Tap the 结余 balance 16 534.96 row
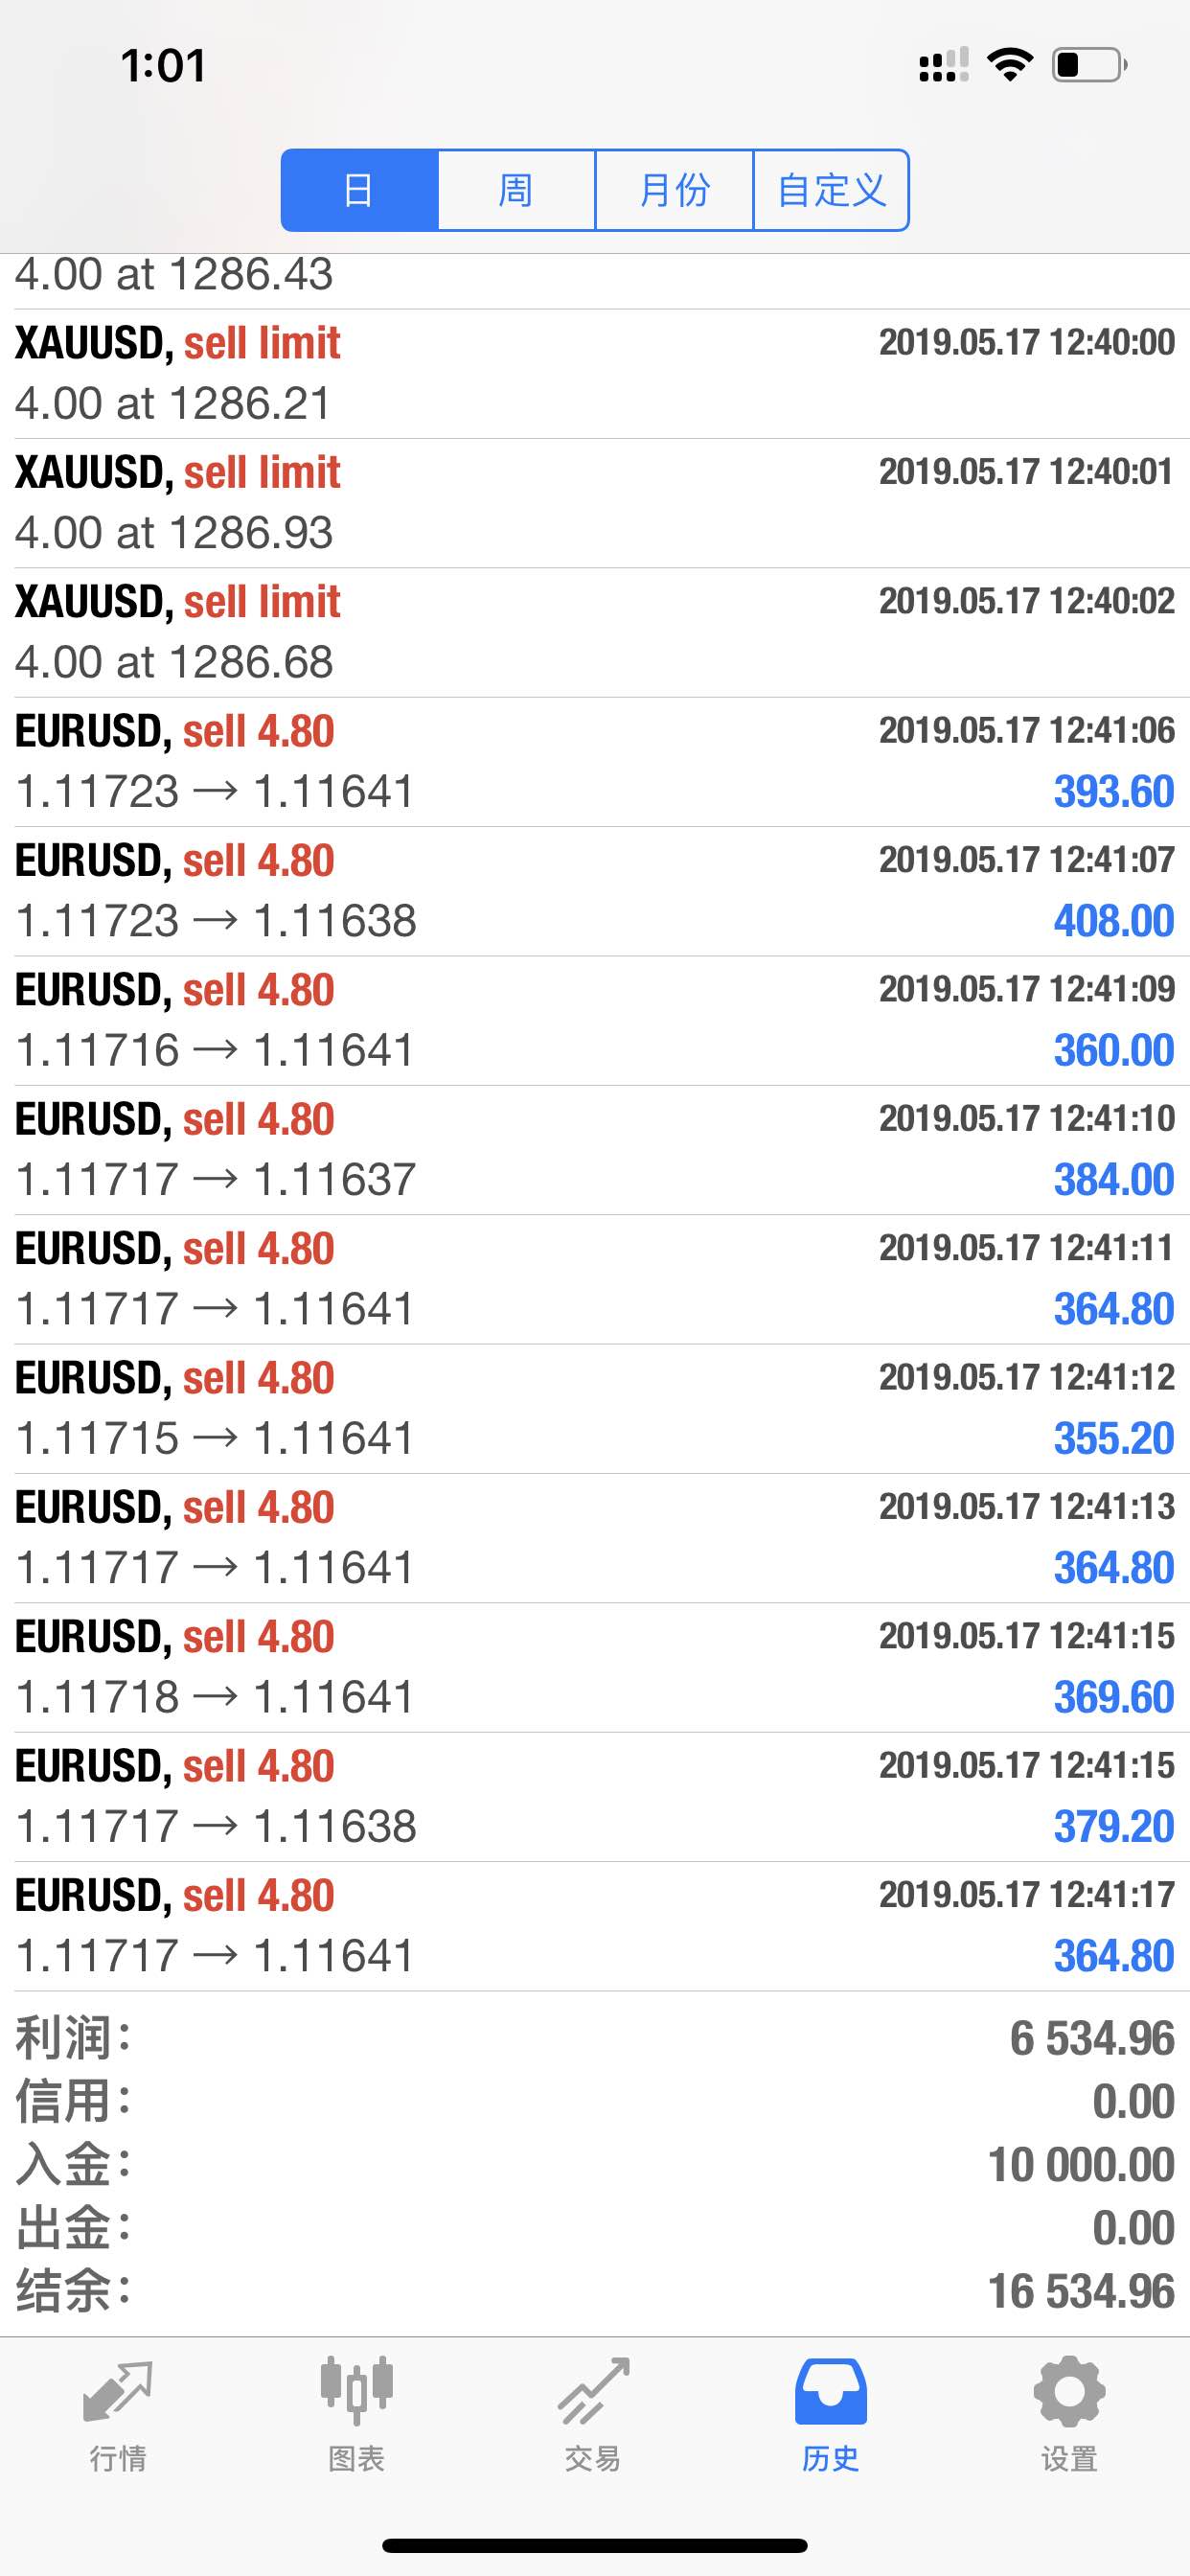 click(595, 2291)
